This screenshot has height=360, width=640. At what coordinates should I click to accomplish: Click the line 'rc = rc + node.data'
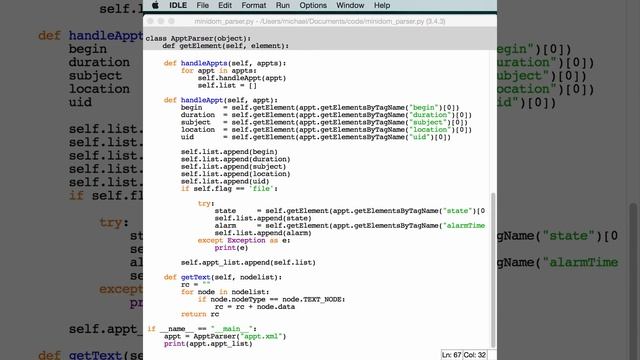click(x=255, y=306)
